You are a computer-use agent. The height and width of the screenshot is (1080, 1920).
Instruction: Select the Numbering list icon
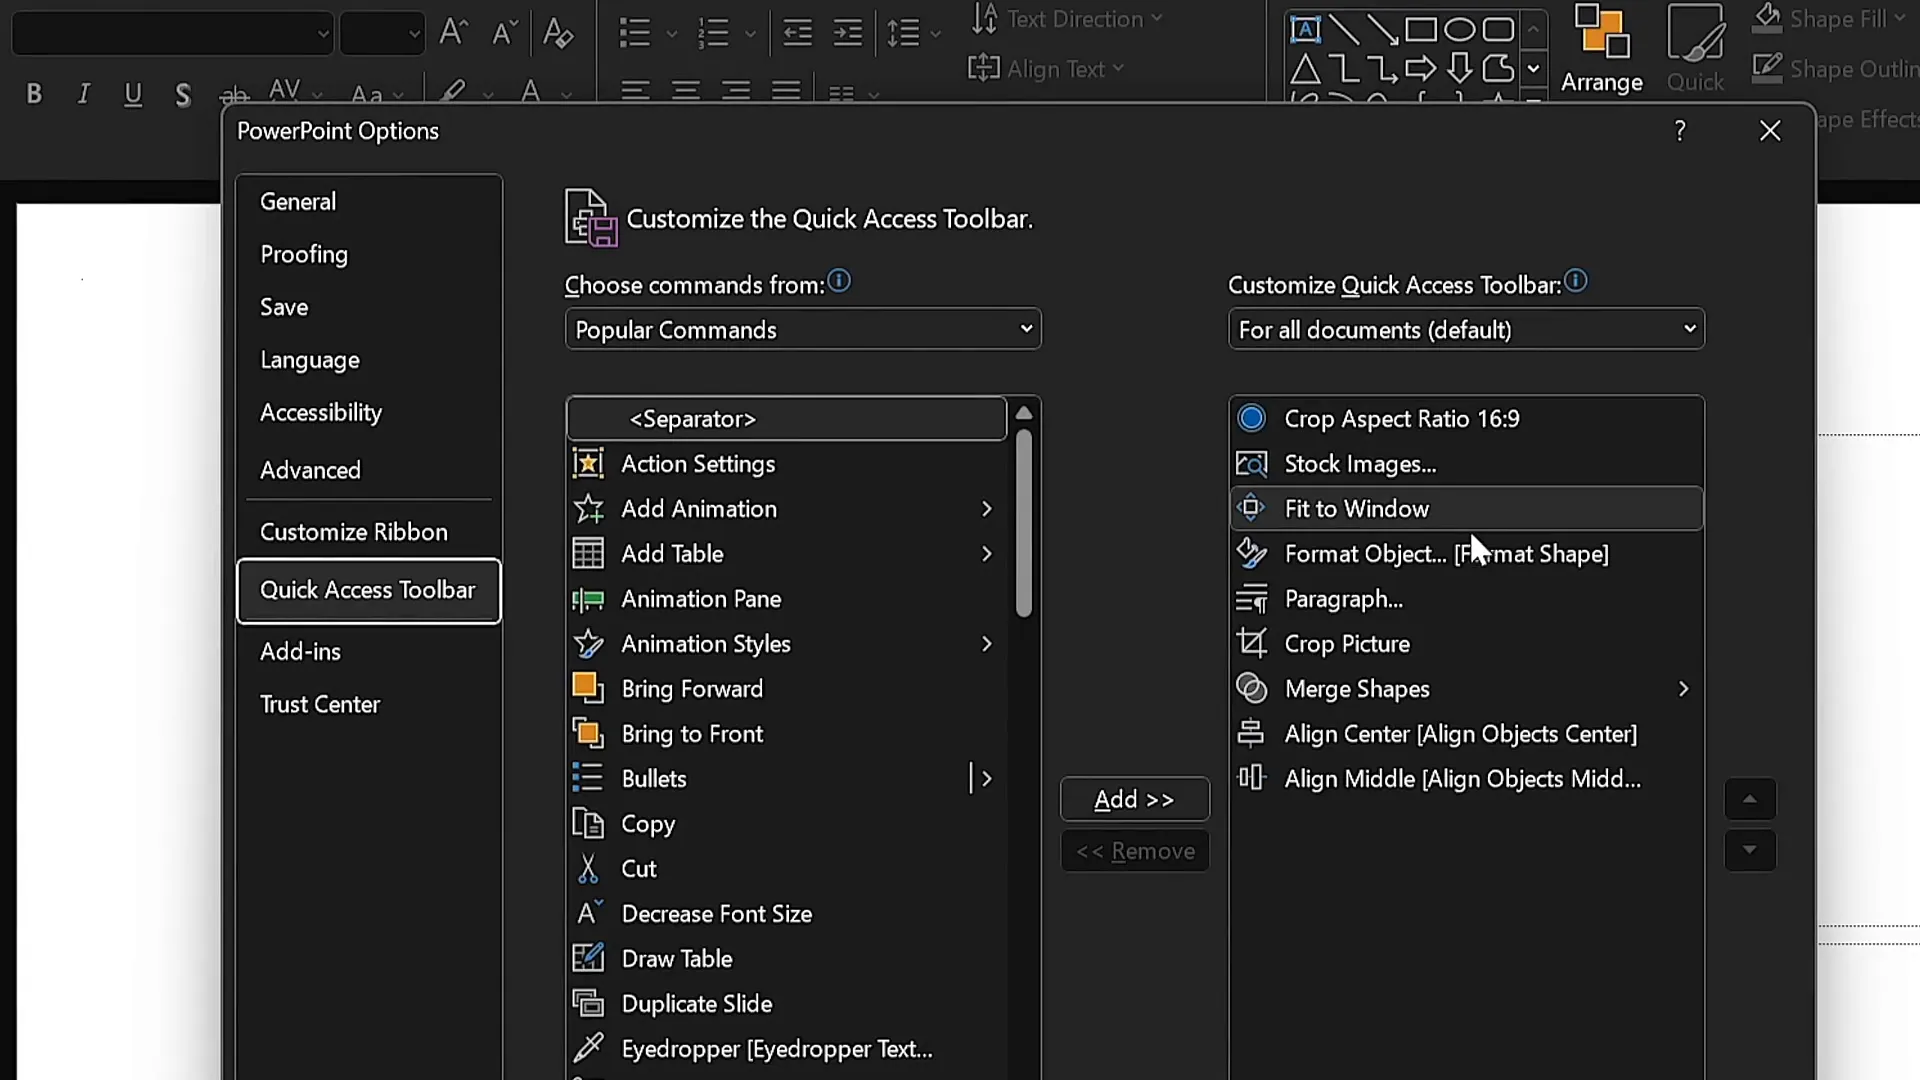click(712, 31)
